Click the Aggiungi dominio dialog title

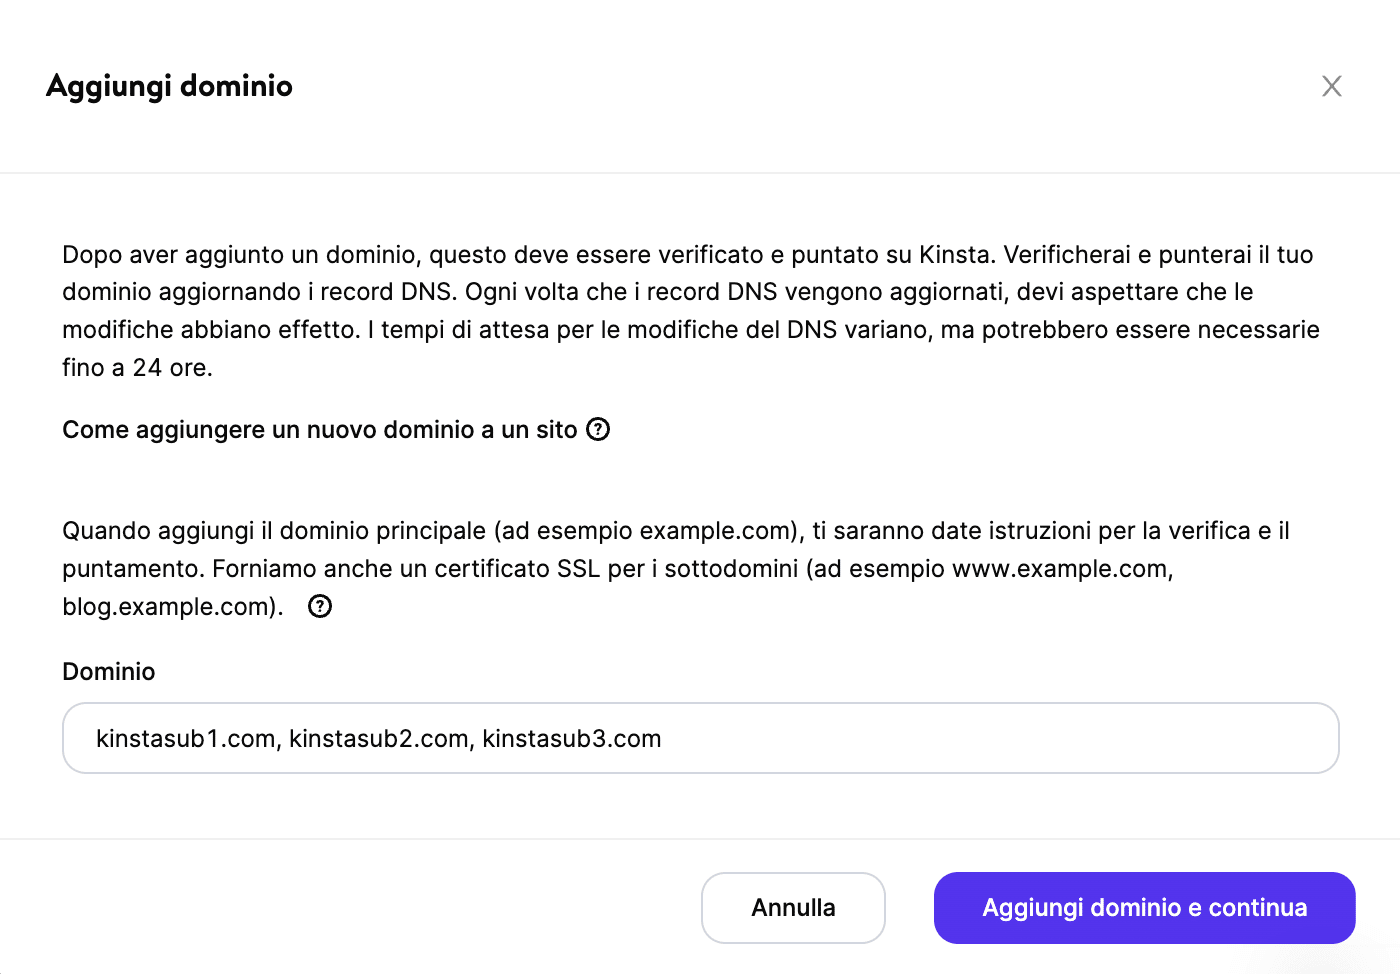[x=169, y=86]
